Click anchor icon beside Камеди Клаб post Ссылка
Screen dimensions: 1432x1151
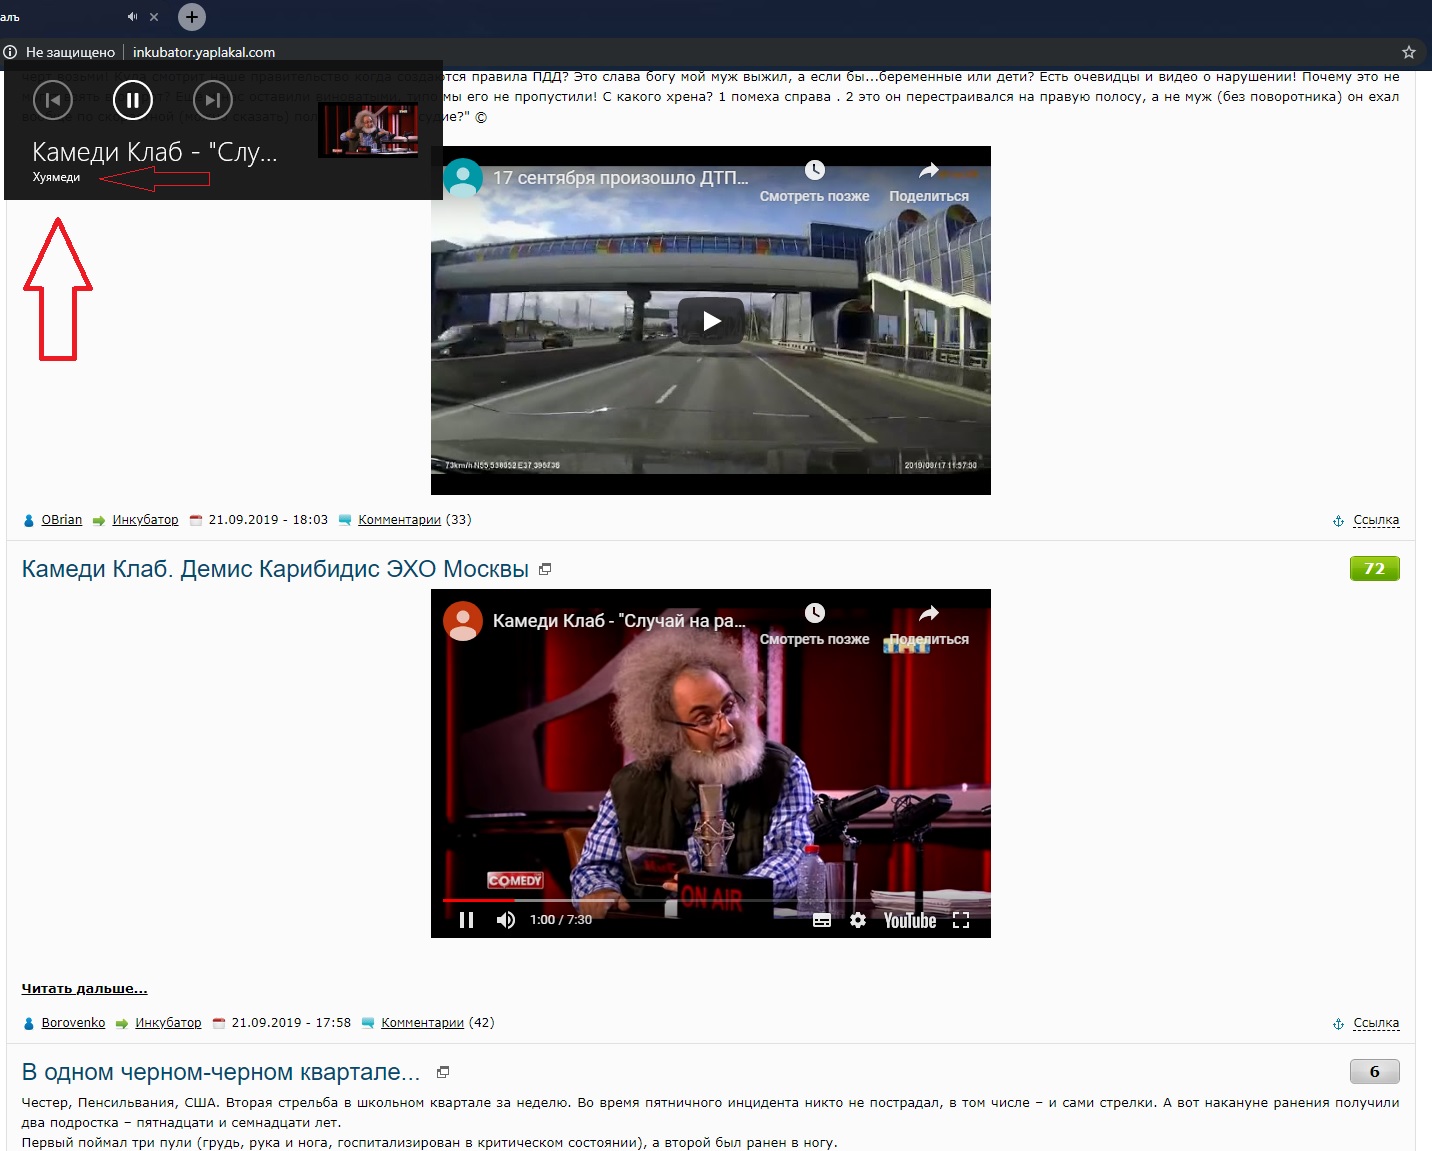(1338, 1024)
